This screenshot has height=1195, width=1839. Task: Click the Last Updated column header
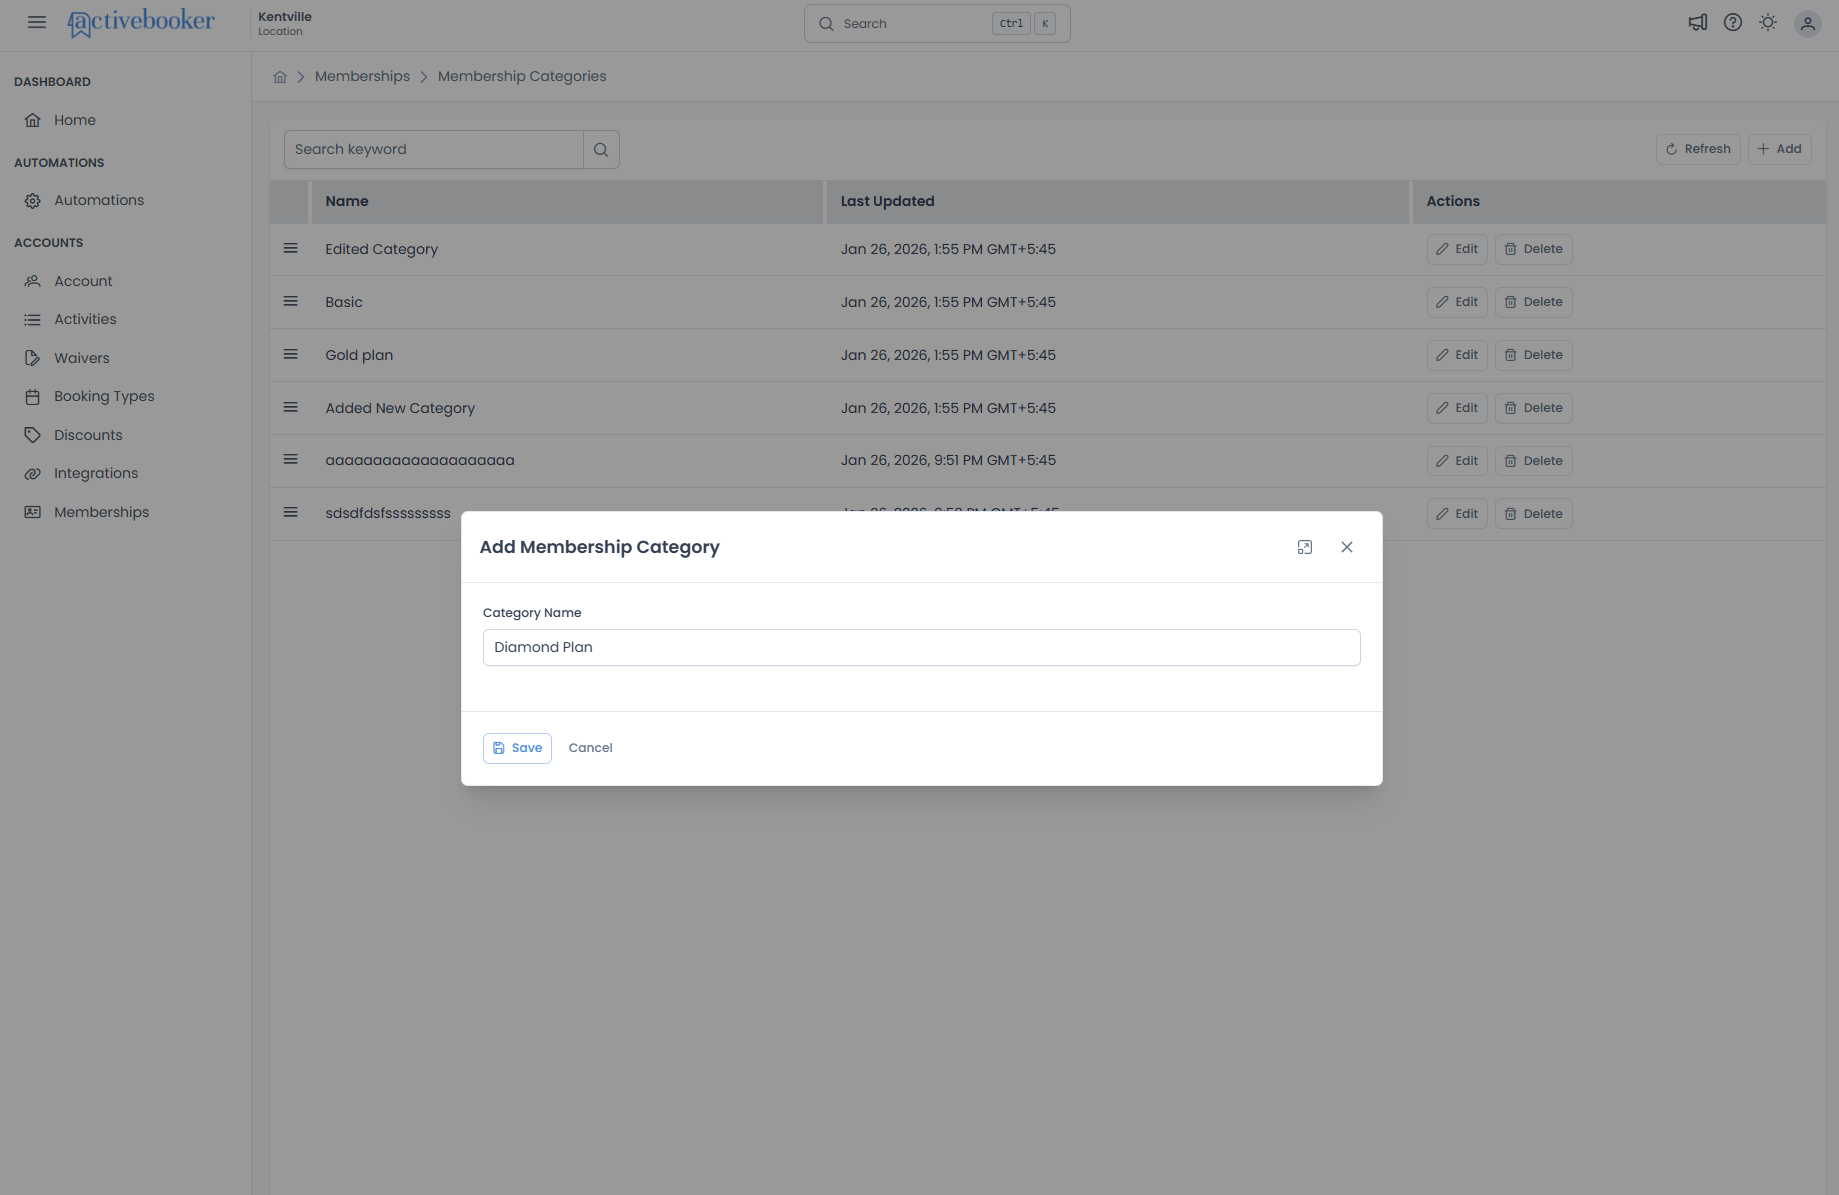tap(1117, 201)
